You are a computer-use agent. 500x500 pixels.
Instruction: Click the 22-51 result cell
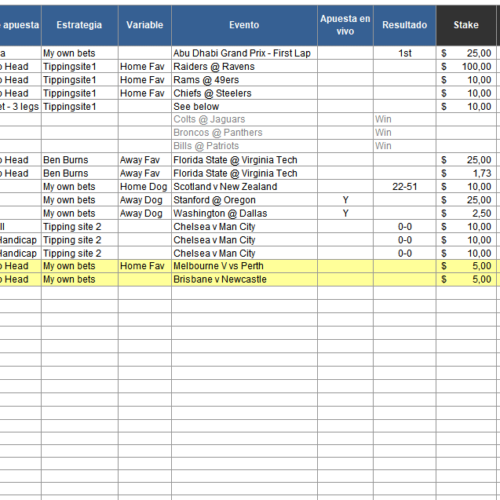click(404, 186)
